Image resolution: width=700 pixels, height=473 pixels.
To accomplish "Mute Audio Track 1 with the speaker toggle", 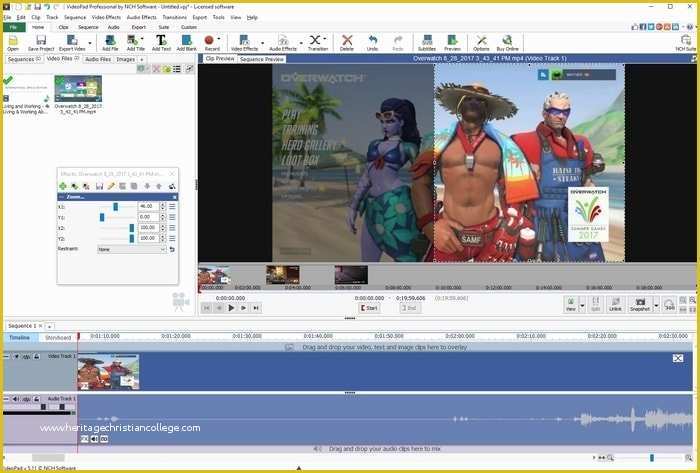I will click(x=15, y=399).
